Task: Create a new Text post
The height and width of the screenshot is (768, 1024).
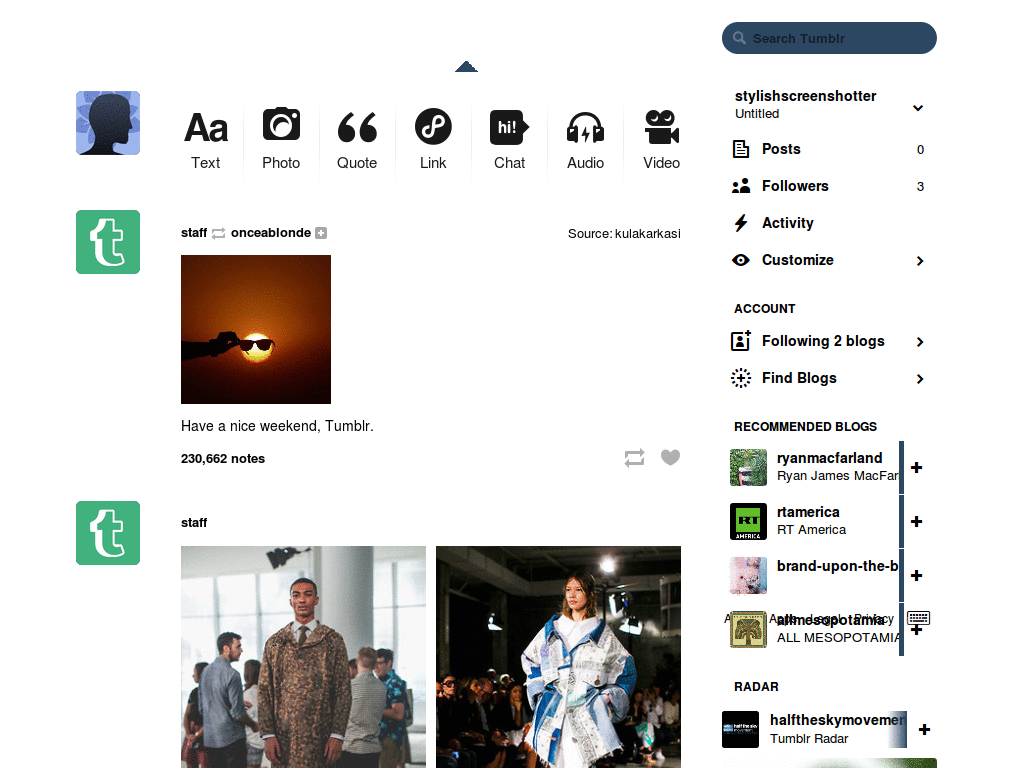Action: [206, 140]
